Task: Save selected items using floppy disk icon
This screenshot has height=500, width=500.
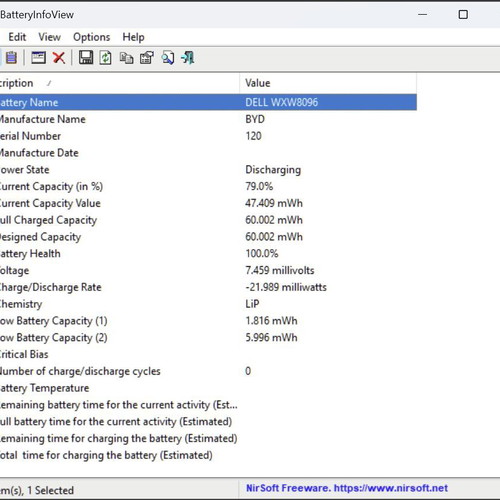Action: 86,58
